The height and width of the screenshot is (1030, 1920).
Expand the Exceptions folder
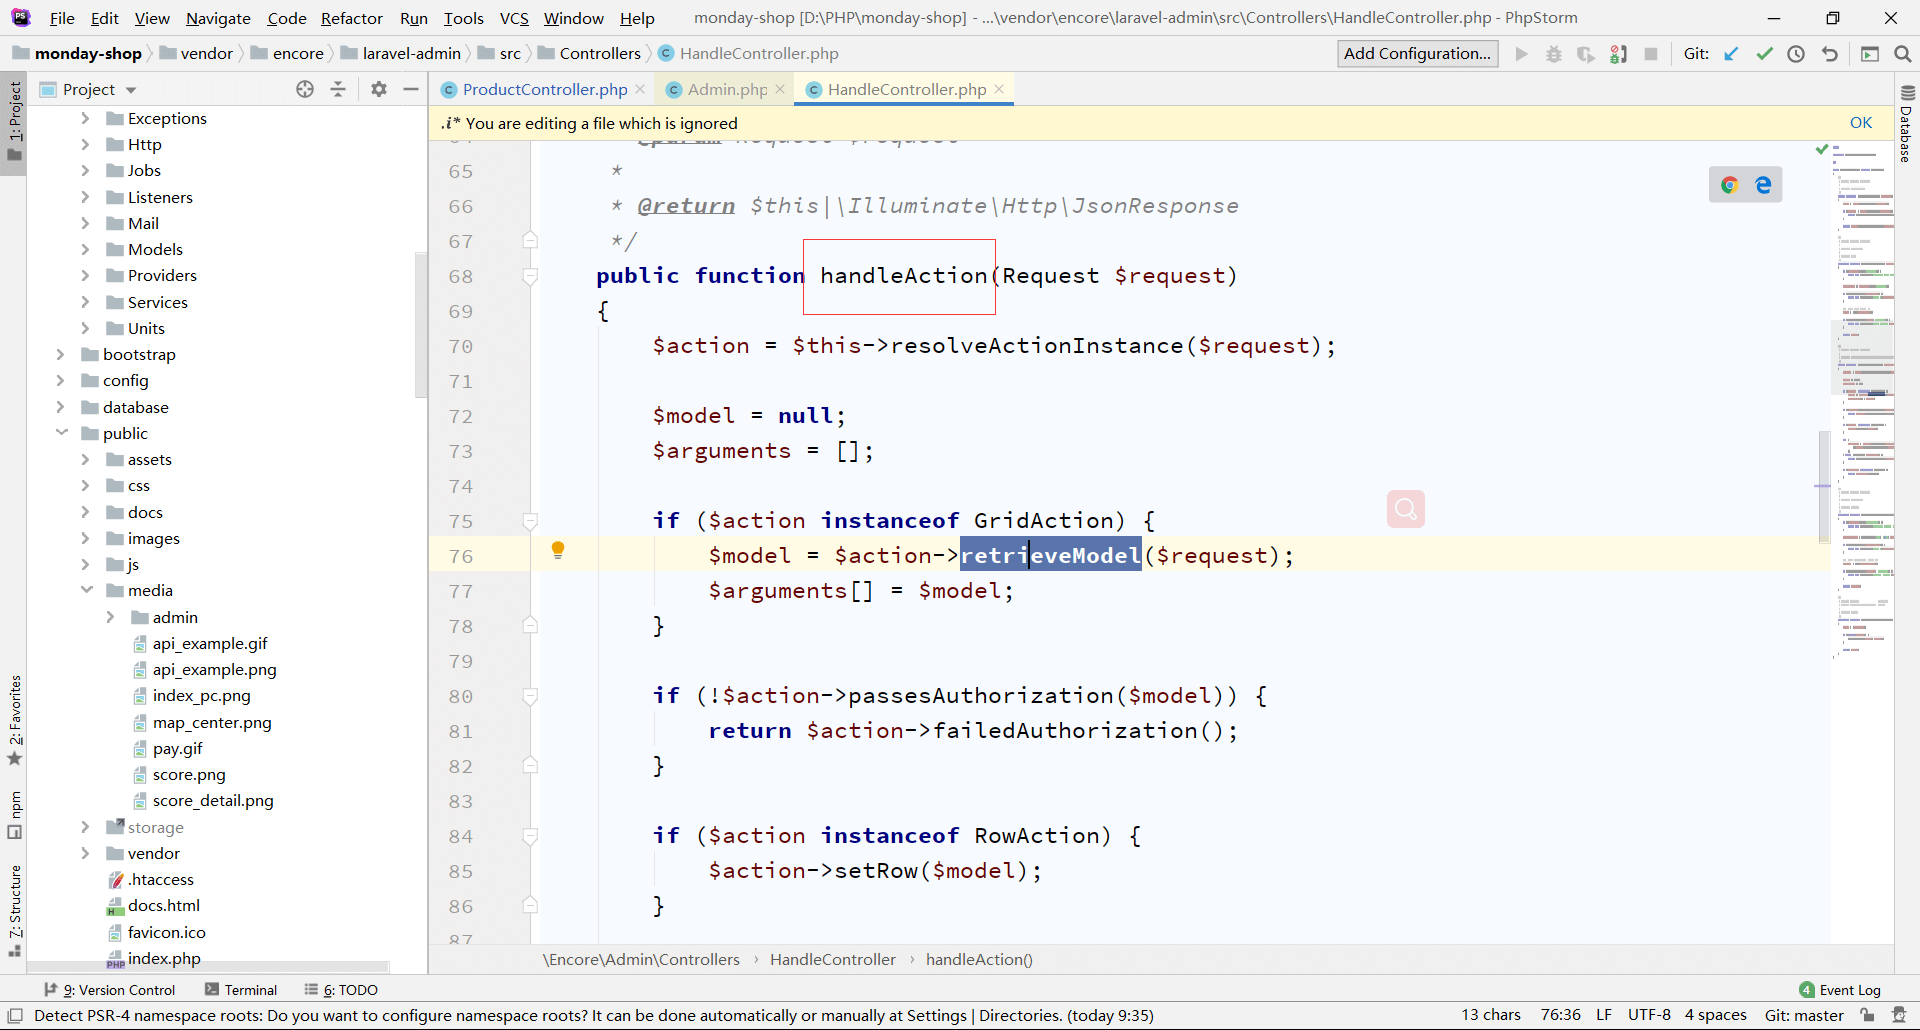[85, 118]
